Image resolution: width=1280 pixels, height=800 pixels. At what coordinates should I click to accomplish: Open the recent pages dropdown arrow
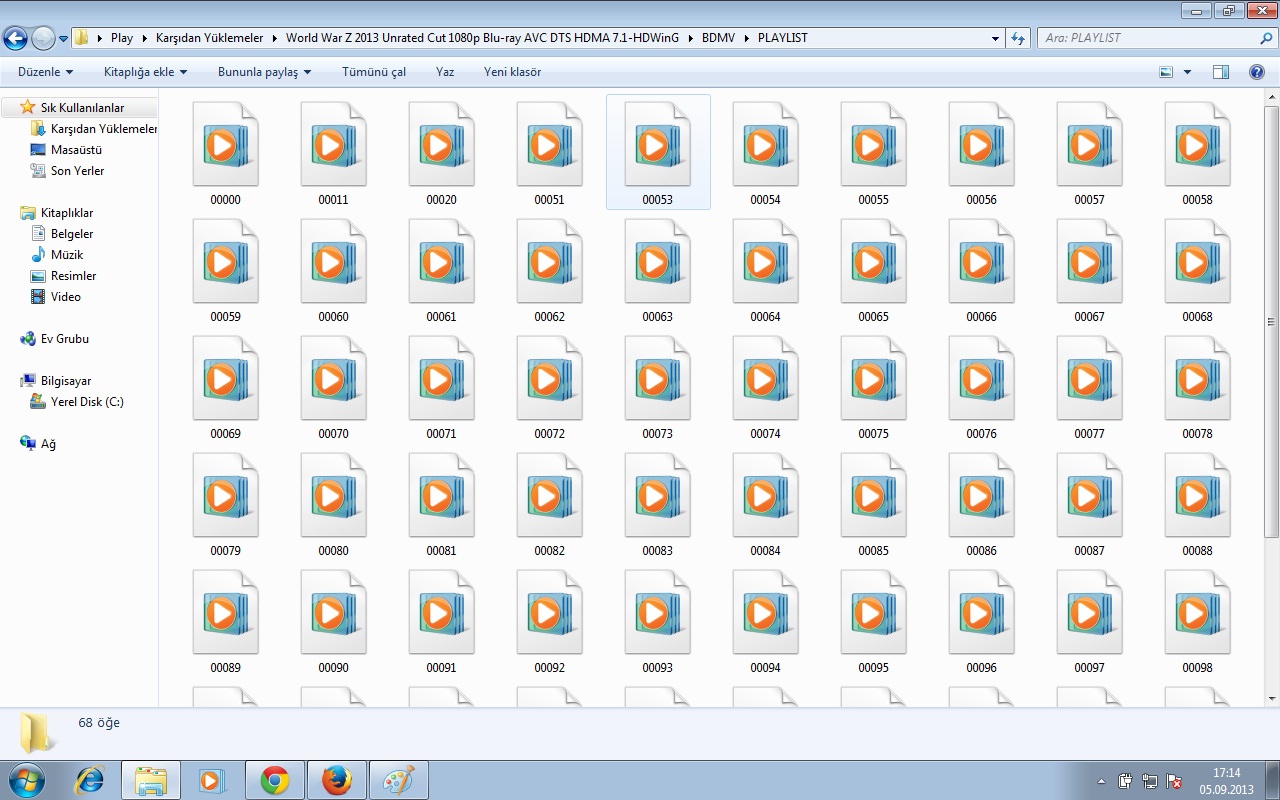(63, 38)
